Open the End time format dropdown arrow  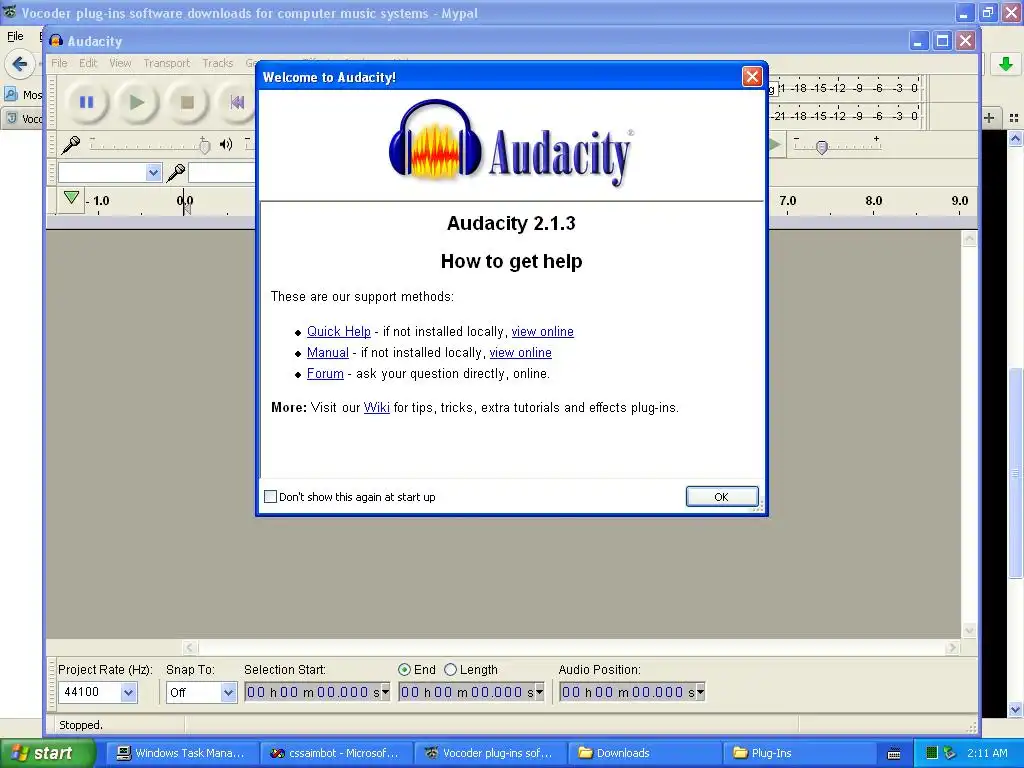pyautogui.click(x=539, y=692)
